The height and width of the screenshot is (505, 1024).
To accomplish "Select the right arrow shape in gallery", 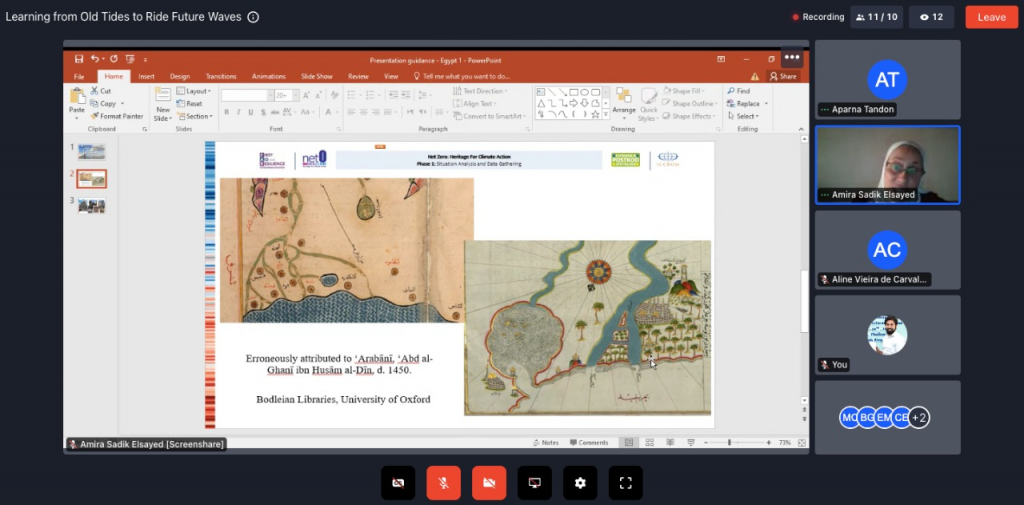I will (573, 103).
